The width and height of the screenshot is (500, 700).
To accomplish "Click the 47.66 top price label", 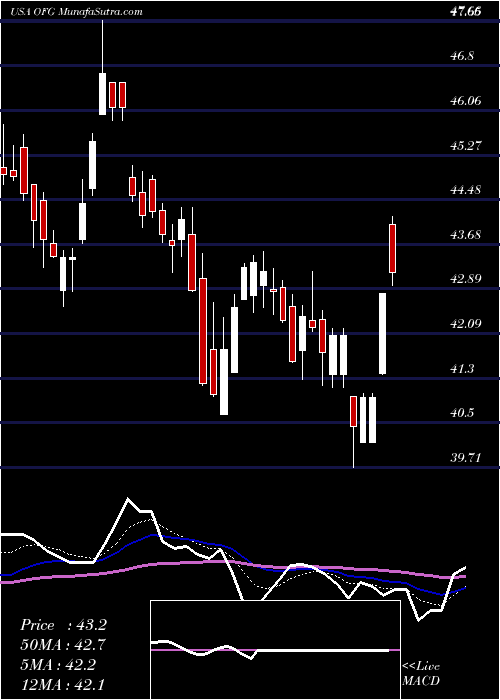I will point(465,12).
